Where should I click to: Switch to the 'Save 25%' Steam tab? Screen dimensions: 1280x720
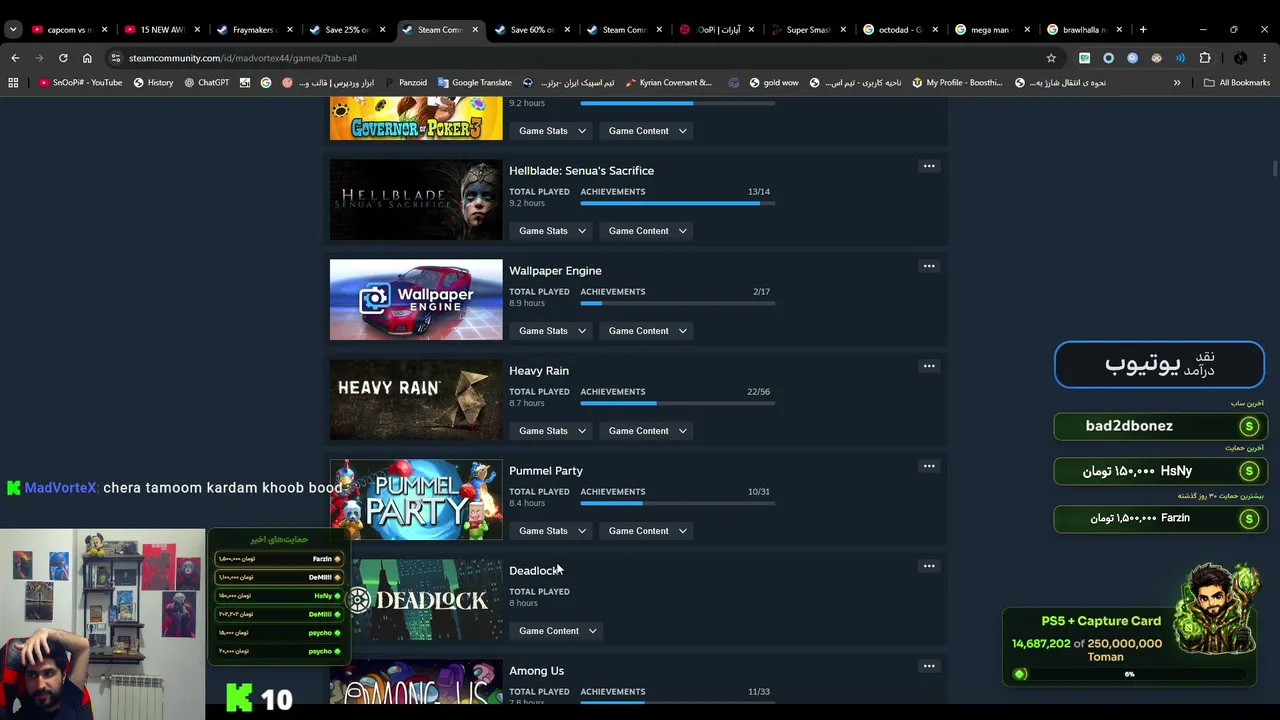(x=345, y=30)
